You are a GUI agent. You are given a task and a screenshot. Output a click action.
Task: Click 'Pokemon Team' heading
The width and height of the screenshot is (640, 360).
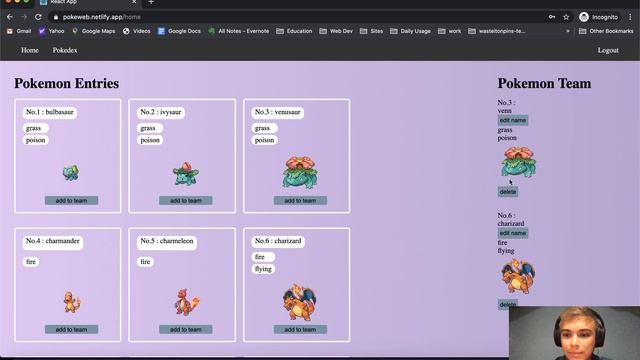click(x=544, y=83)
